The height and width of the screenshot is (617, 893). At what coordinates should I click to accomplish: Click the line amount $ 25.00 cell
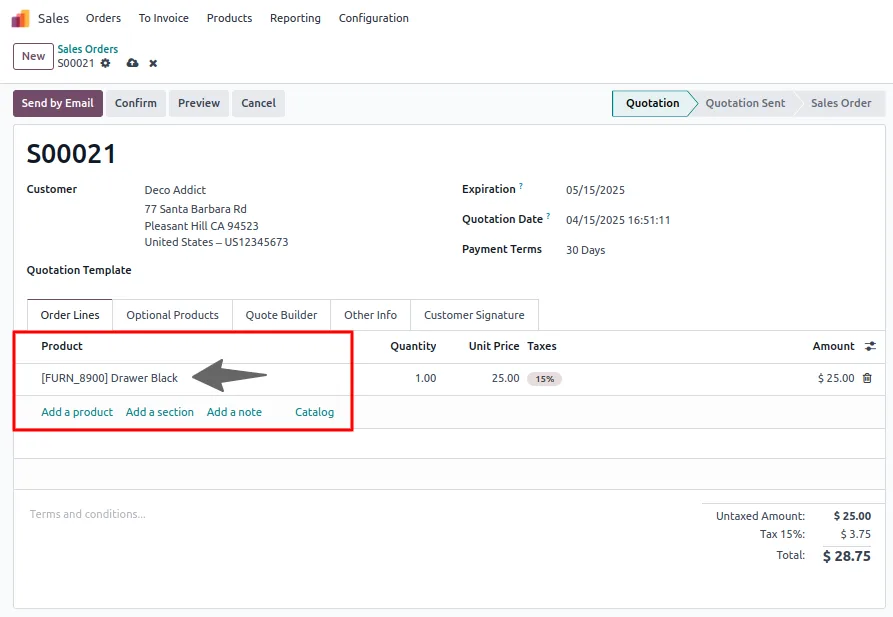coord(836,378)
